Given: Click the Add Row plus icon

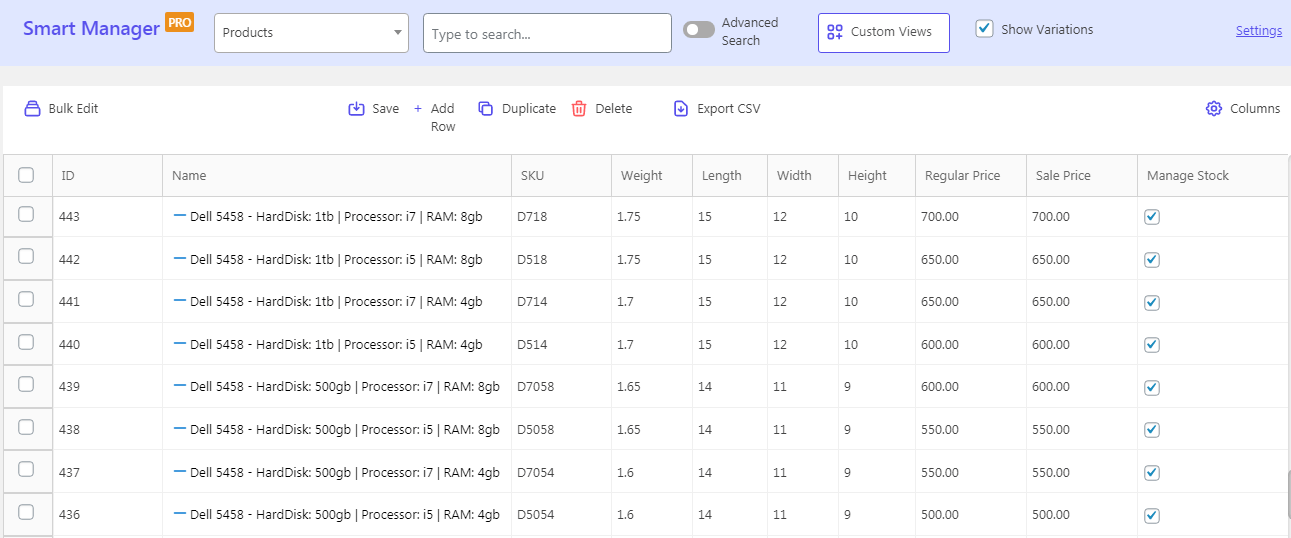Looking at the screenshot, I should point(418,109).
